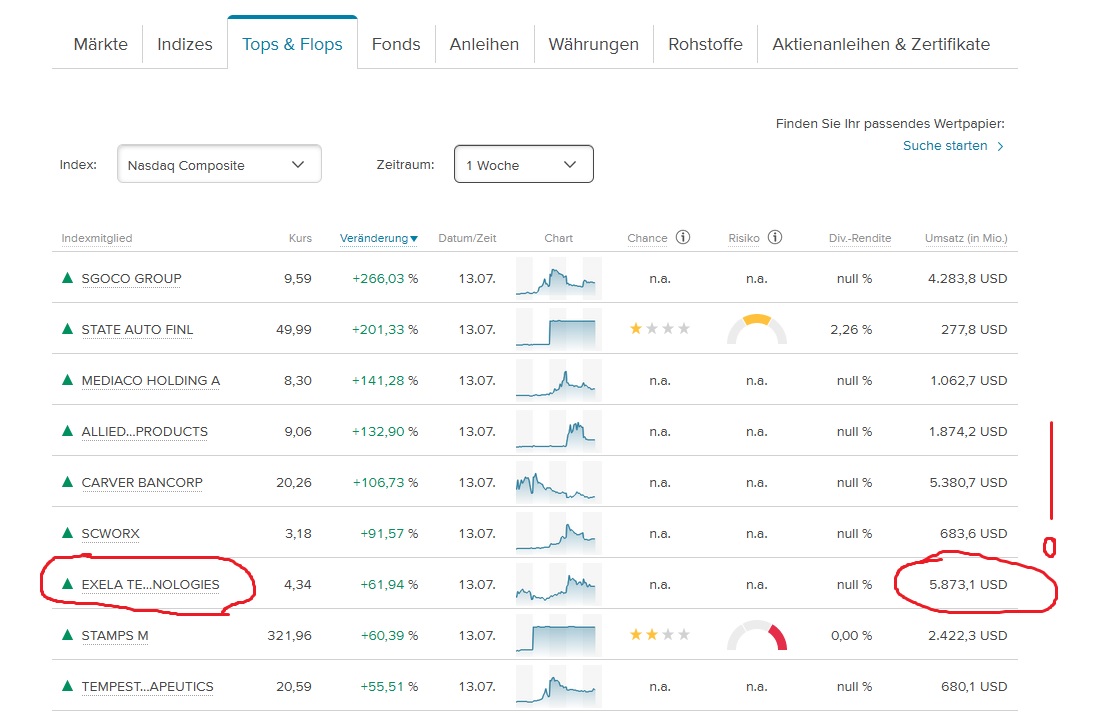The image size is (1094, 713).
Task: Open the SGOCO GROUP chart thumbnail
Action: [x=558, y=278]
